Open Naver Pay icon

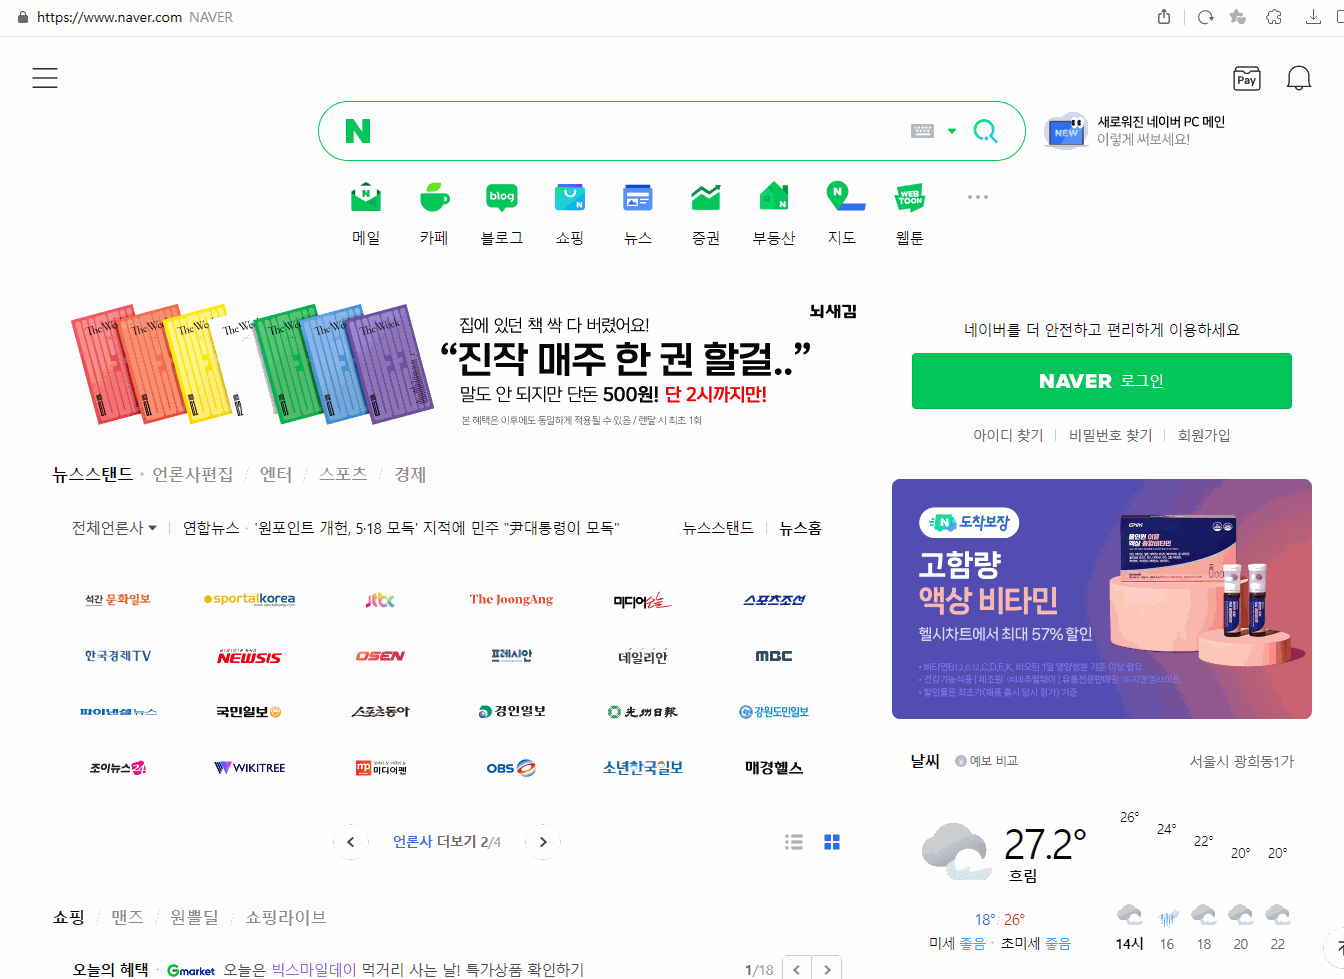point(1247,79)
